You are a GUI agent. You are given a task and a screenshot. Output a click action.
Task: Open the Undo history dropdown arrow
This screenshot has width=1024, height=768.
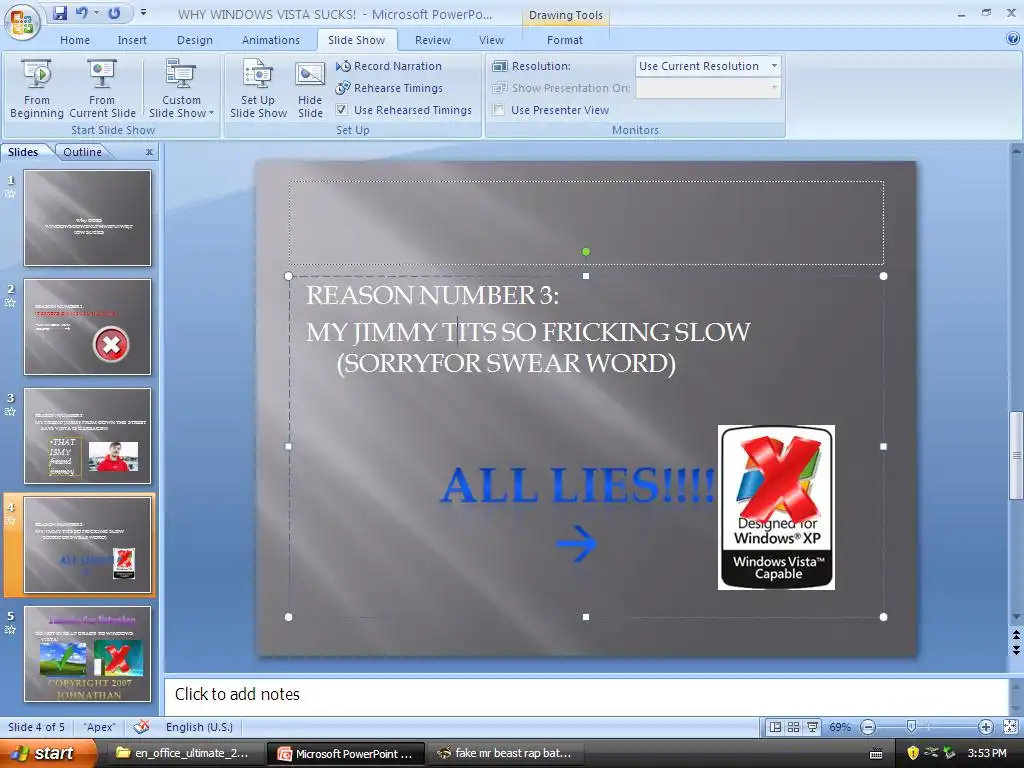[x=97, y=13]
